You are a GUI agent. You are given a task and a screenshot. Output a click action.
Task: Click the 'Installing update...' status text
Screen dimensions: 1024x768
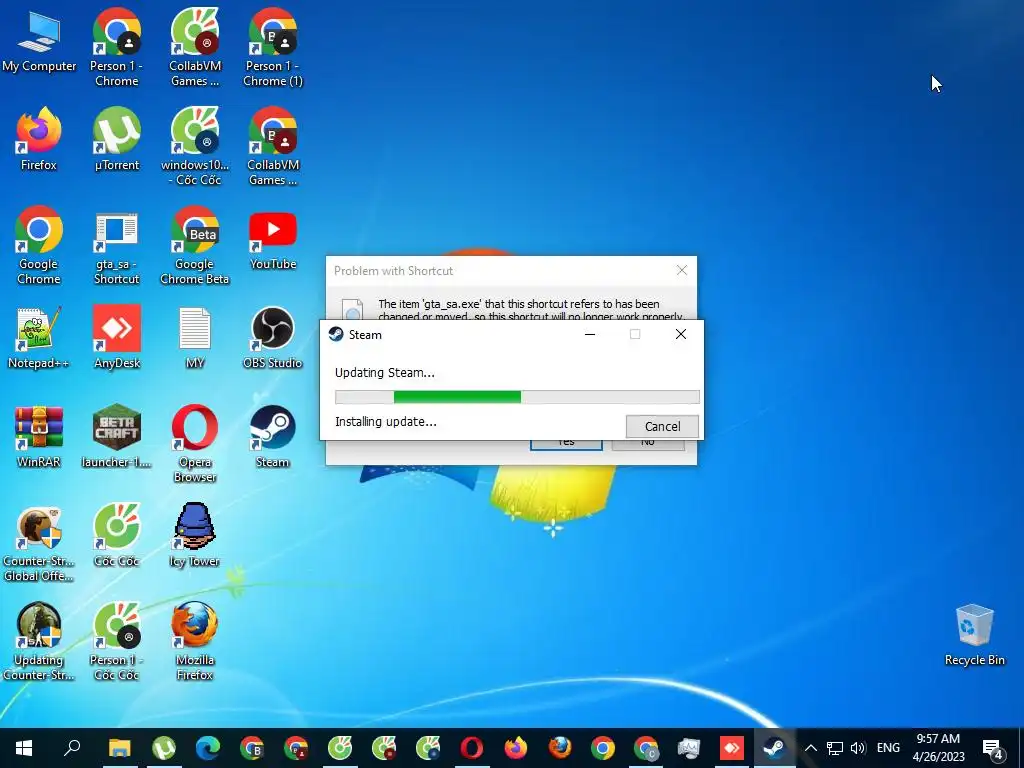click(385, 422)
